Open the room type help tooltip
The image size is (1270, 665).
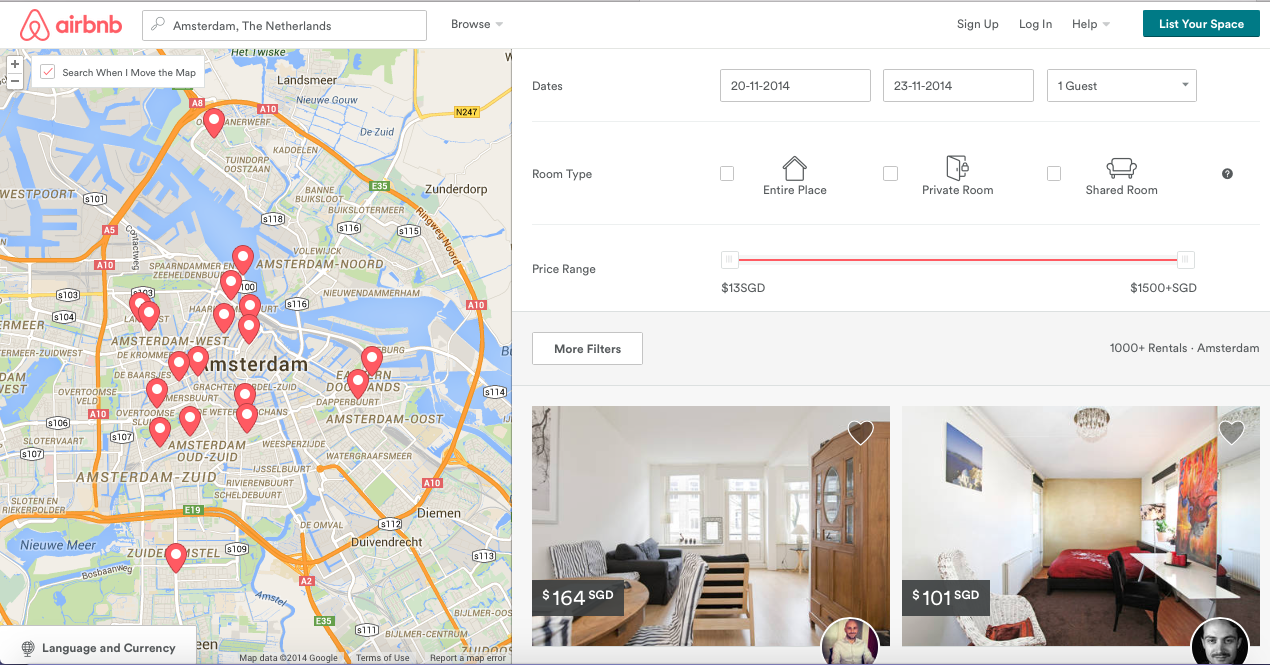click(x=1227, y=174)
